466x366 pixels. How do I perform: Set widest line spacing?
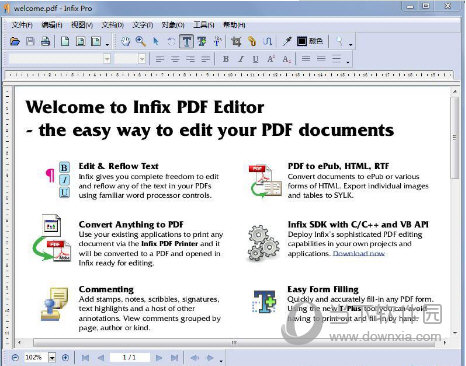pyautogui.click(x=336, y=59)
